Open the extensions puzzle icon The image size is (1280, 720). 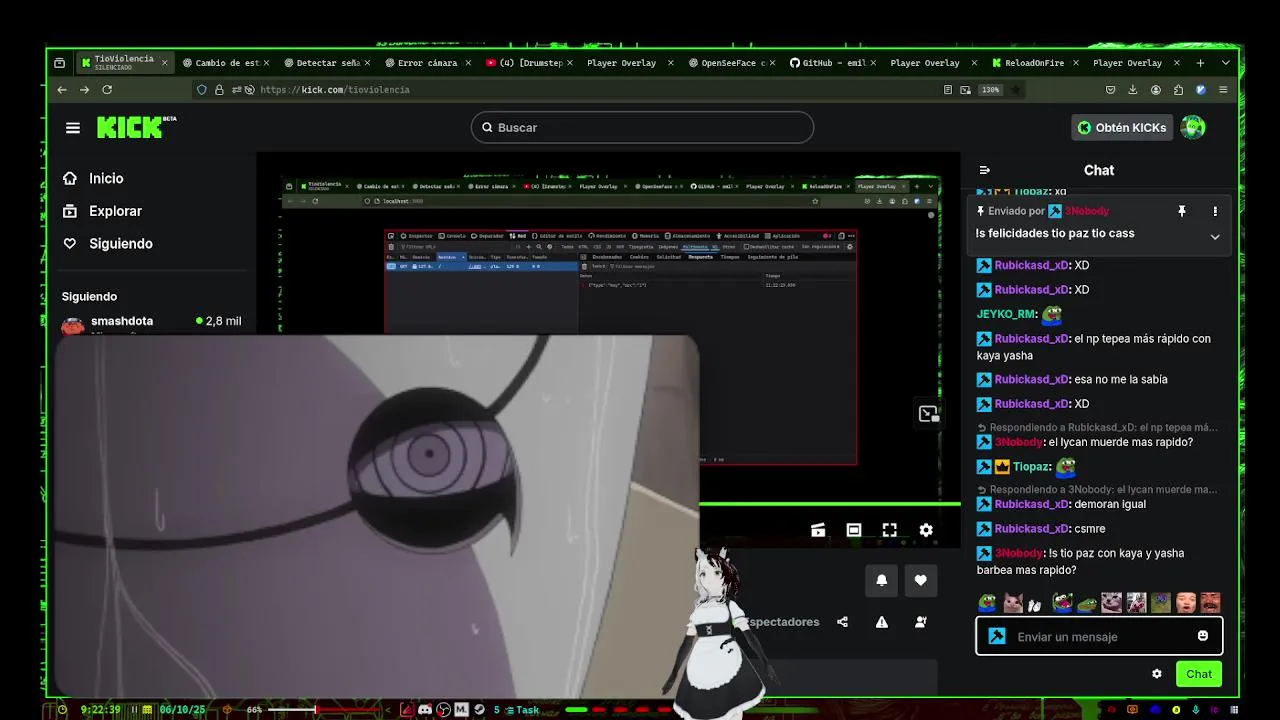[x=1178, y=90]
